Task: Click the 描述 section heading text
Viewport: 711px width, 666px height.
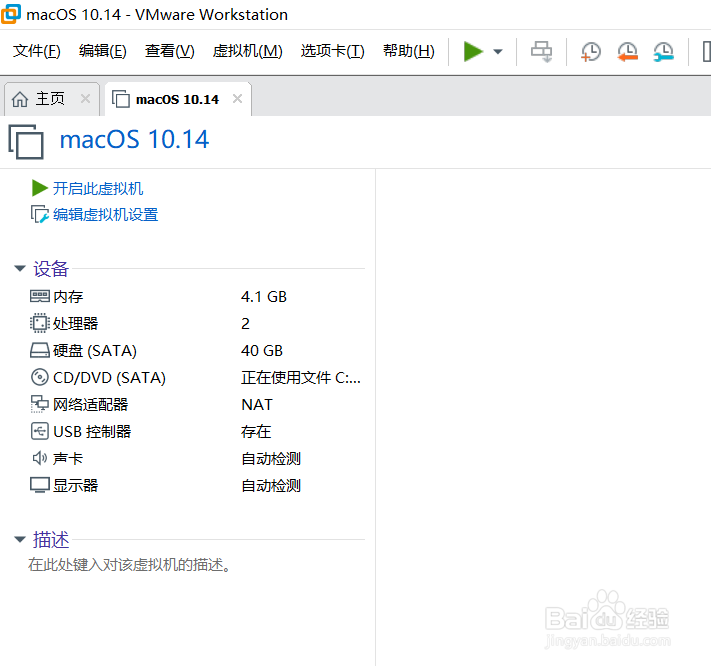Action: tap(51, 540)
